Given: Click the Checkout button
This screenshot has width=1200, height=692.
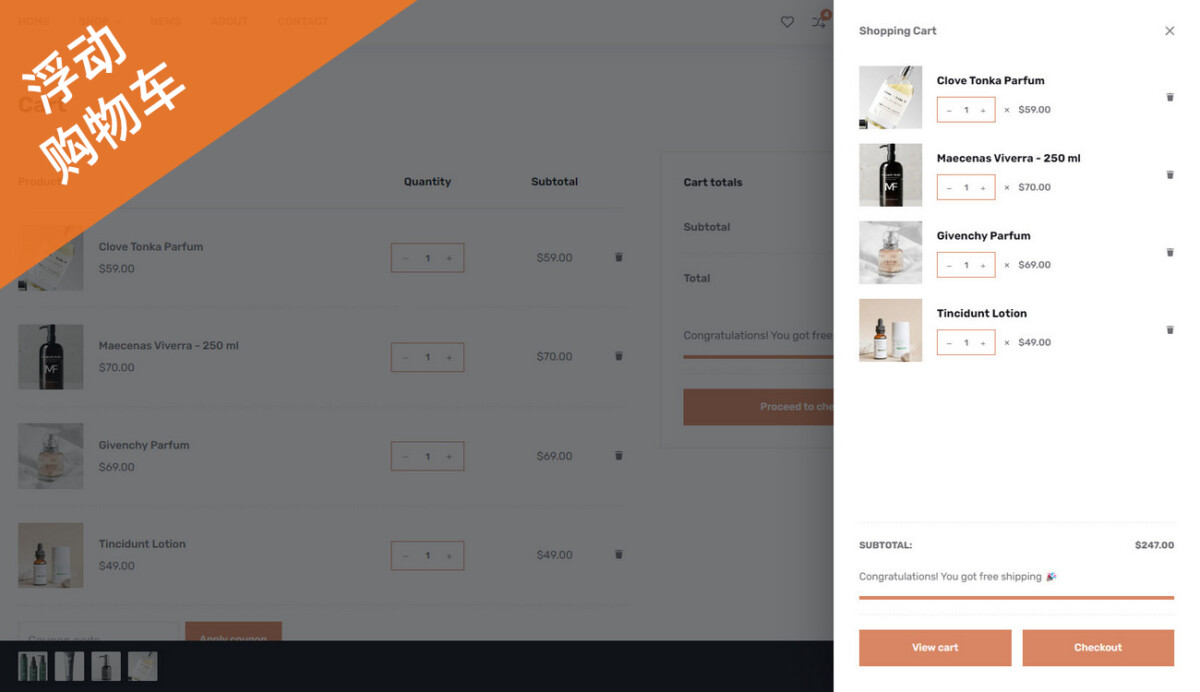Looking at the screenshot, I should point(1098,647).
